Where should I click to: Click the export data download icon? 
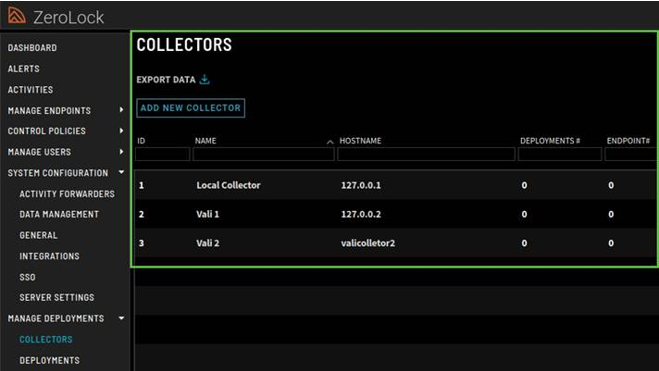coord(204,79)
